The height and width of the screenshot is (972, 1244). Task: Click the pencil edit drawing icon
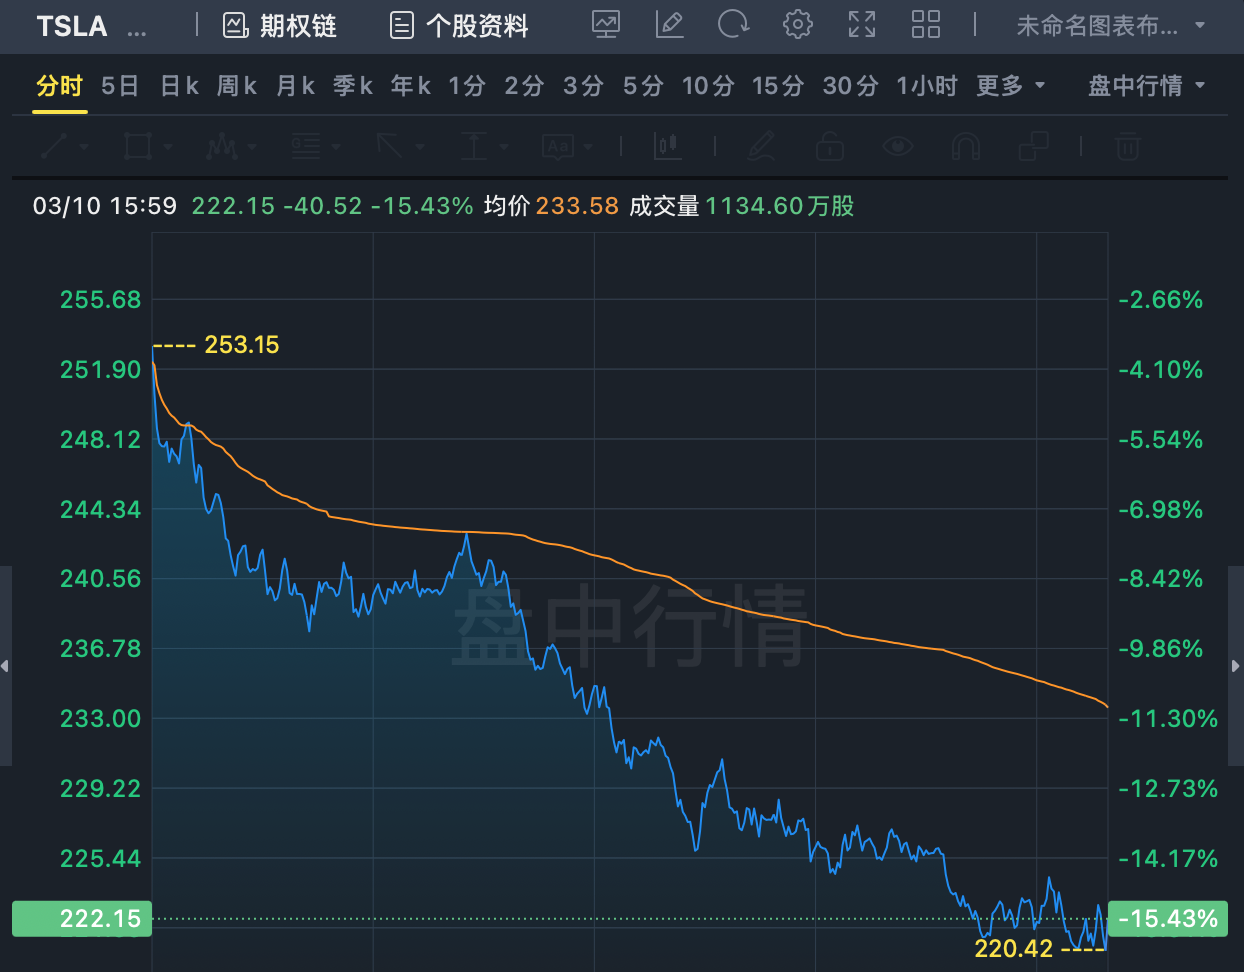coord(669,25)
